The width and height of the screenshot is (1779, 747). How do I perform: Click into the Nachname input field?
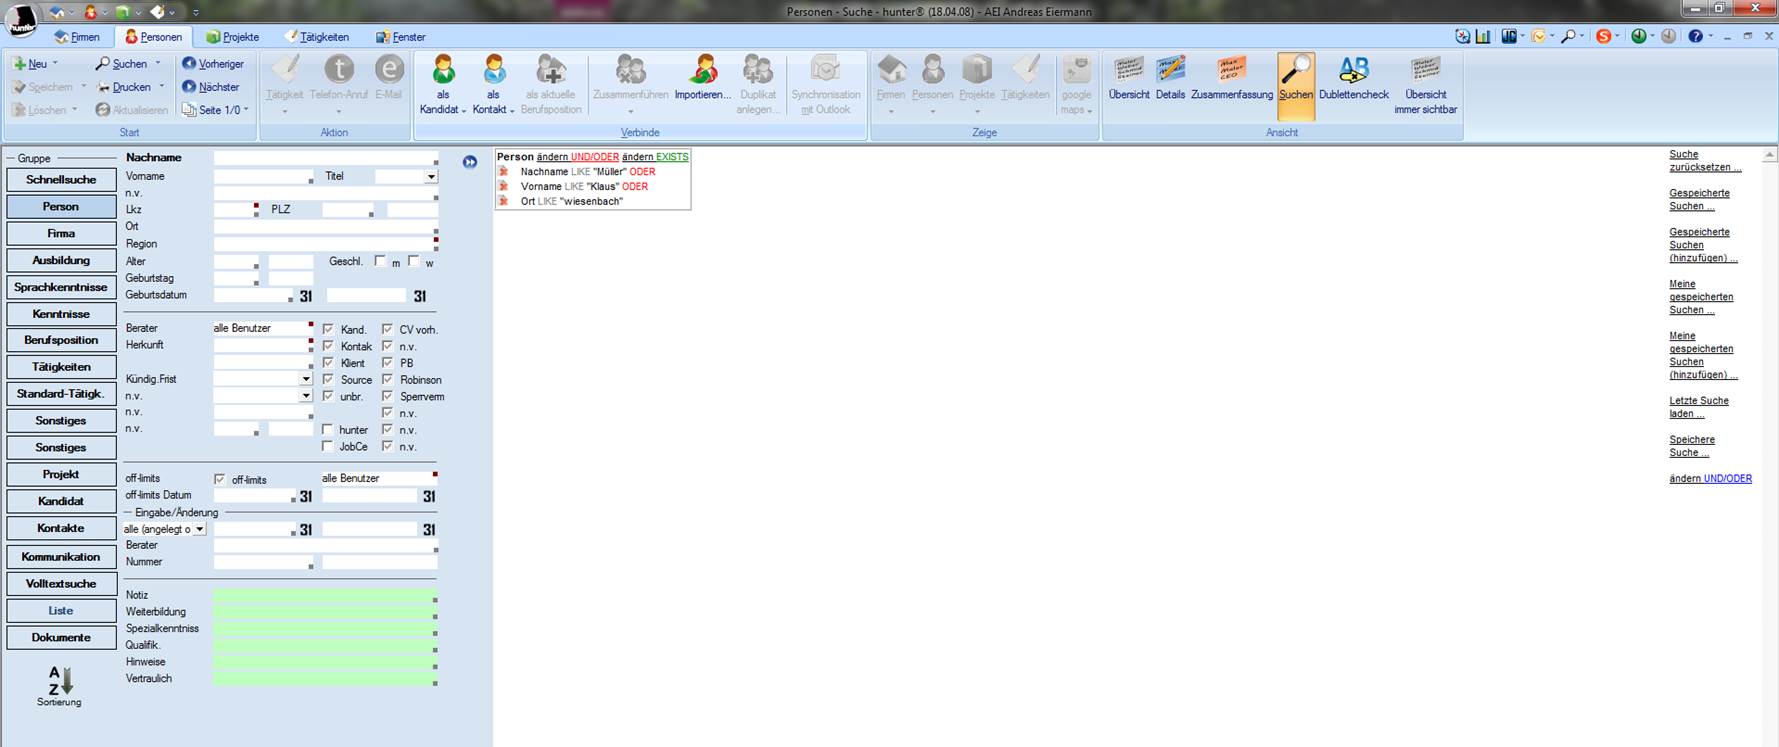pyautogui.click(x=323, y=158)
